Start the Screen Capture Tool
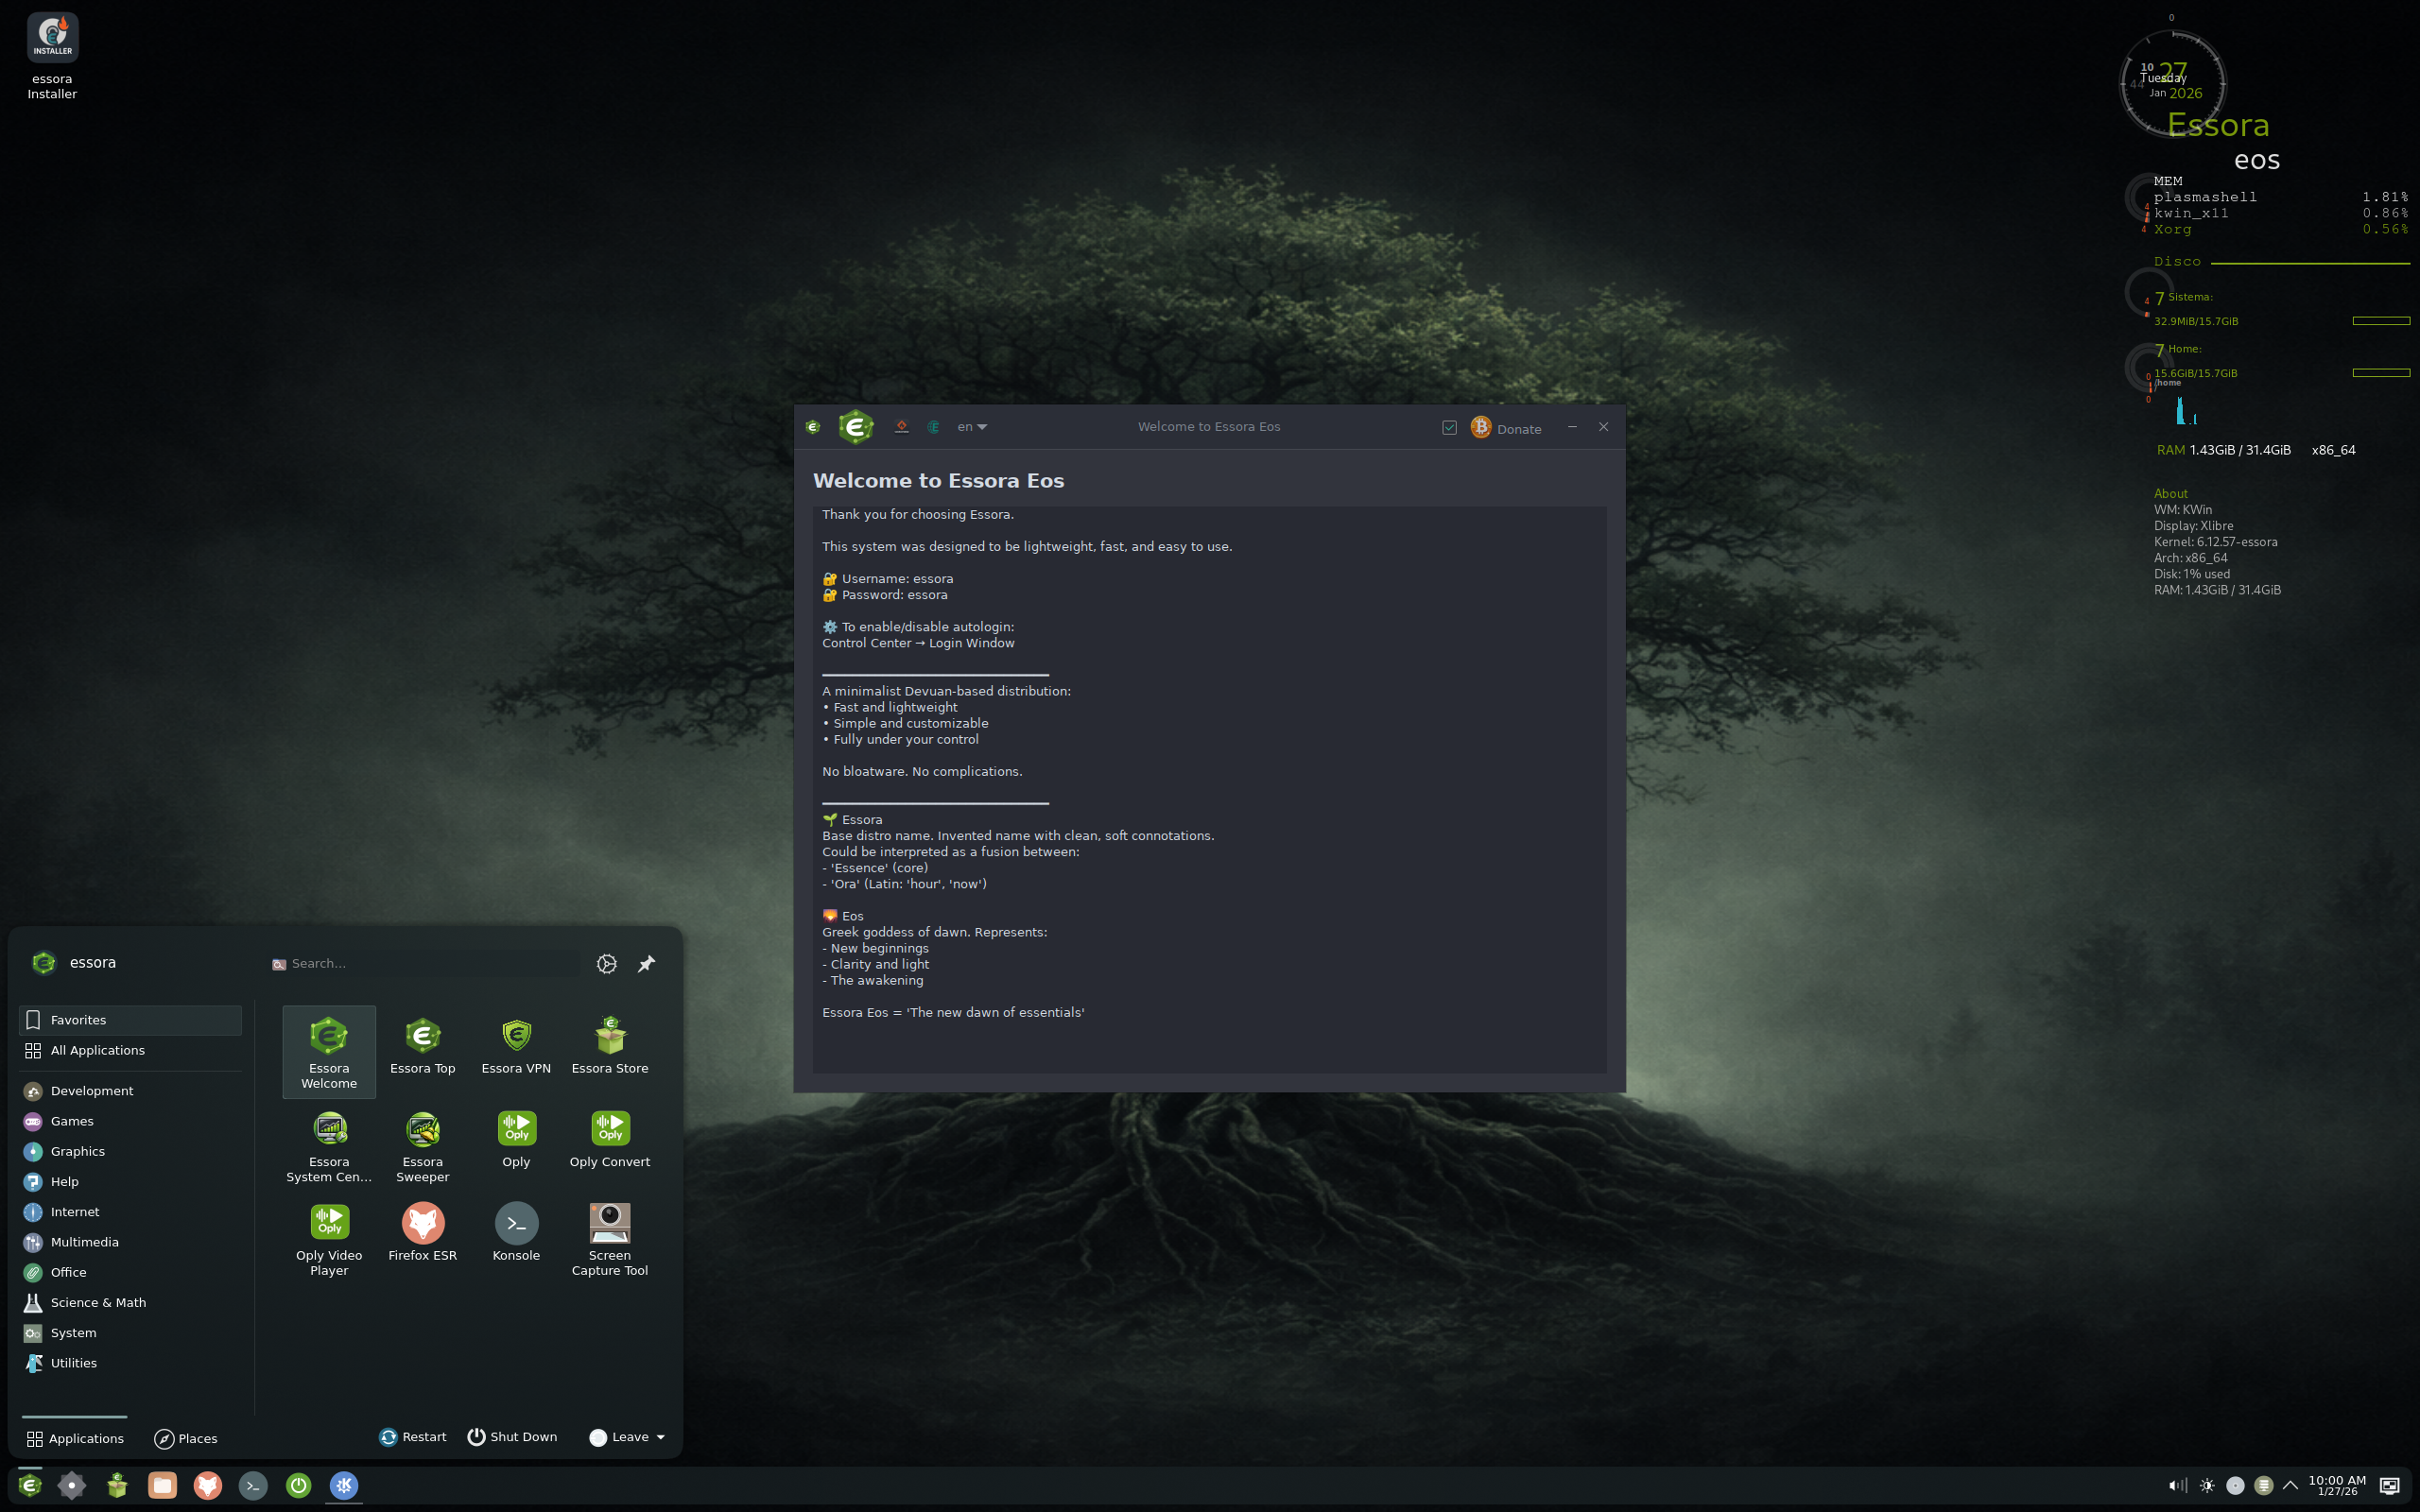2420x1512 pixels. pyautogui.click(x=610, y=1240)
